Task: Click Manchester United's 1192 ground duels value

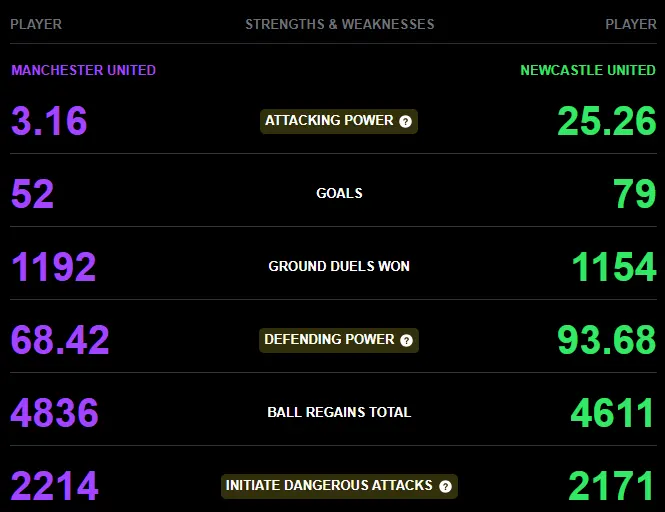Action: point(53,267)
